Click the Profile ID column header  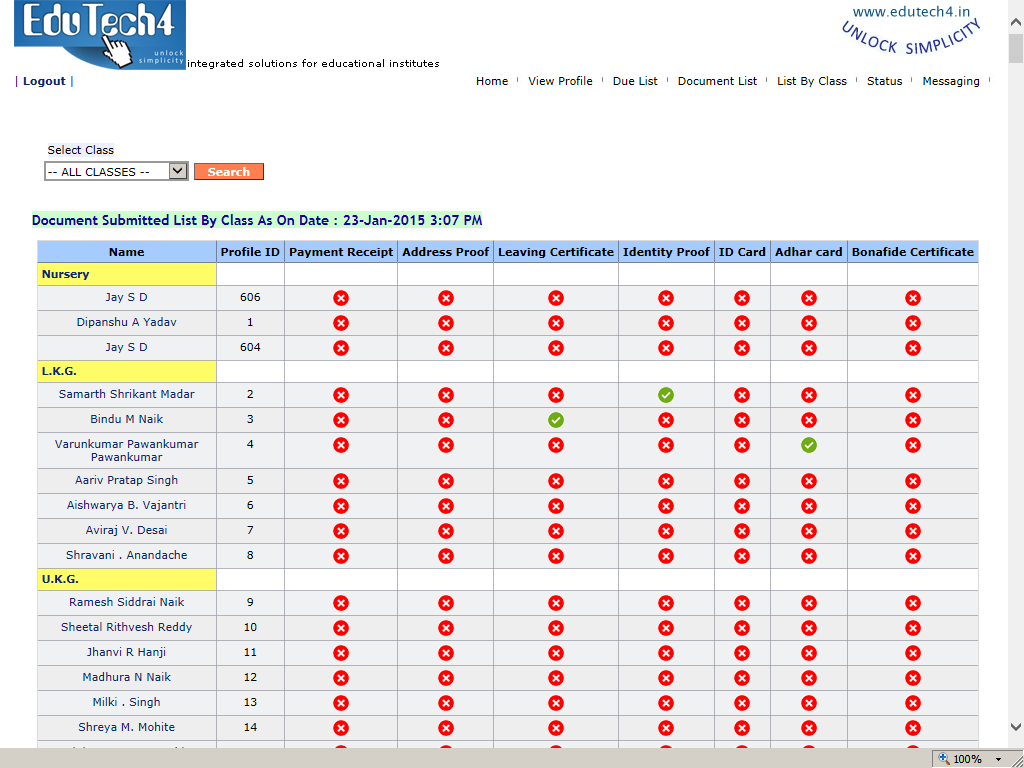(250, 252)
